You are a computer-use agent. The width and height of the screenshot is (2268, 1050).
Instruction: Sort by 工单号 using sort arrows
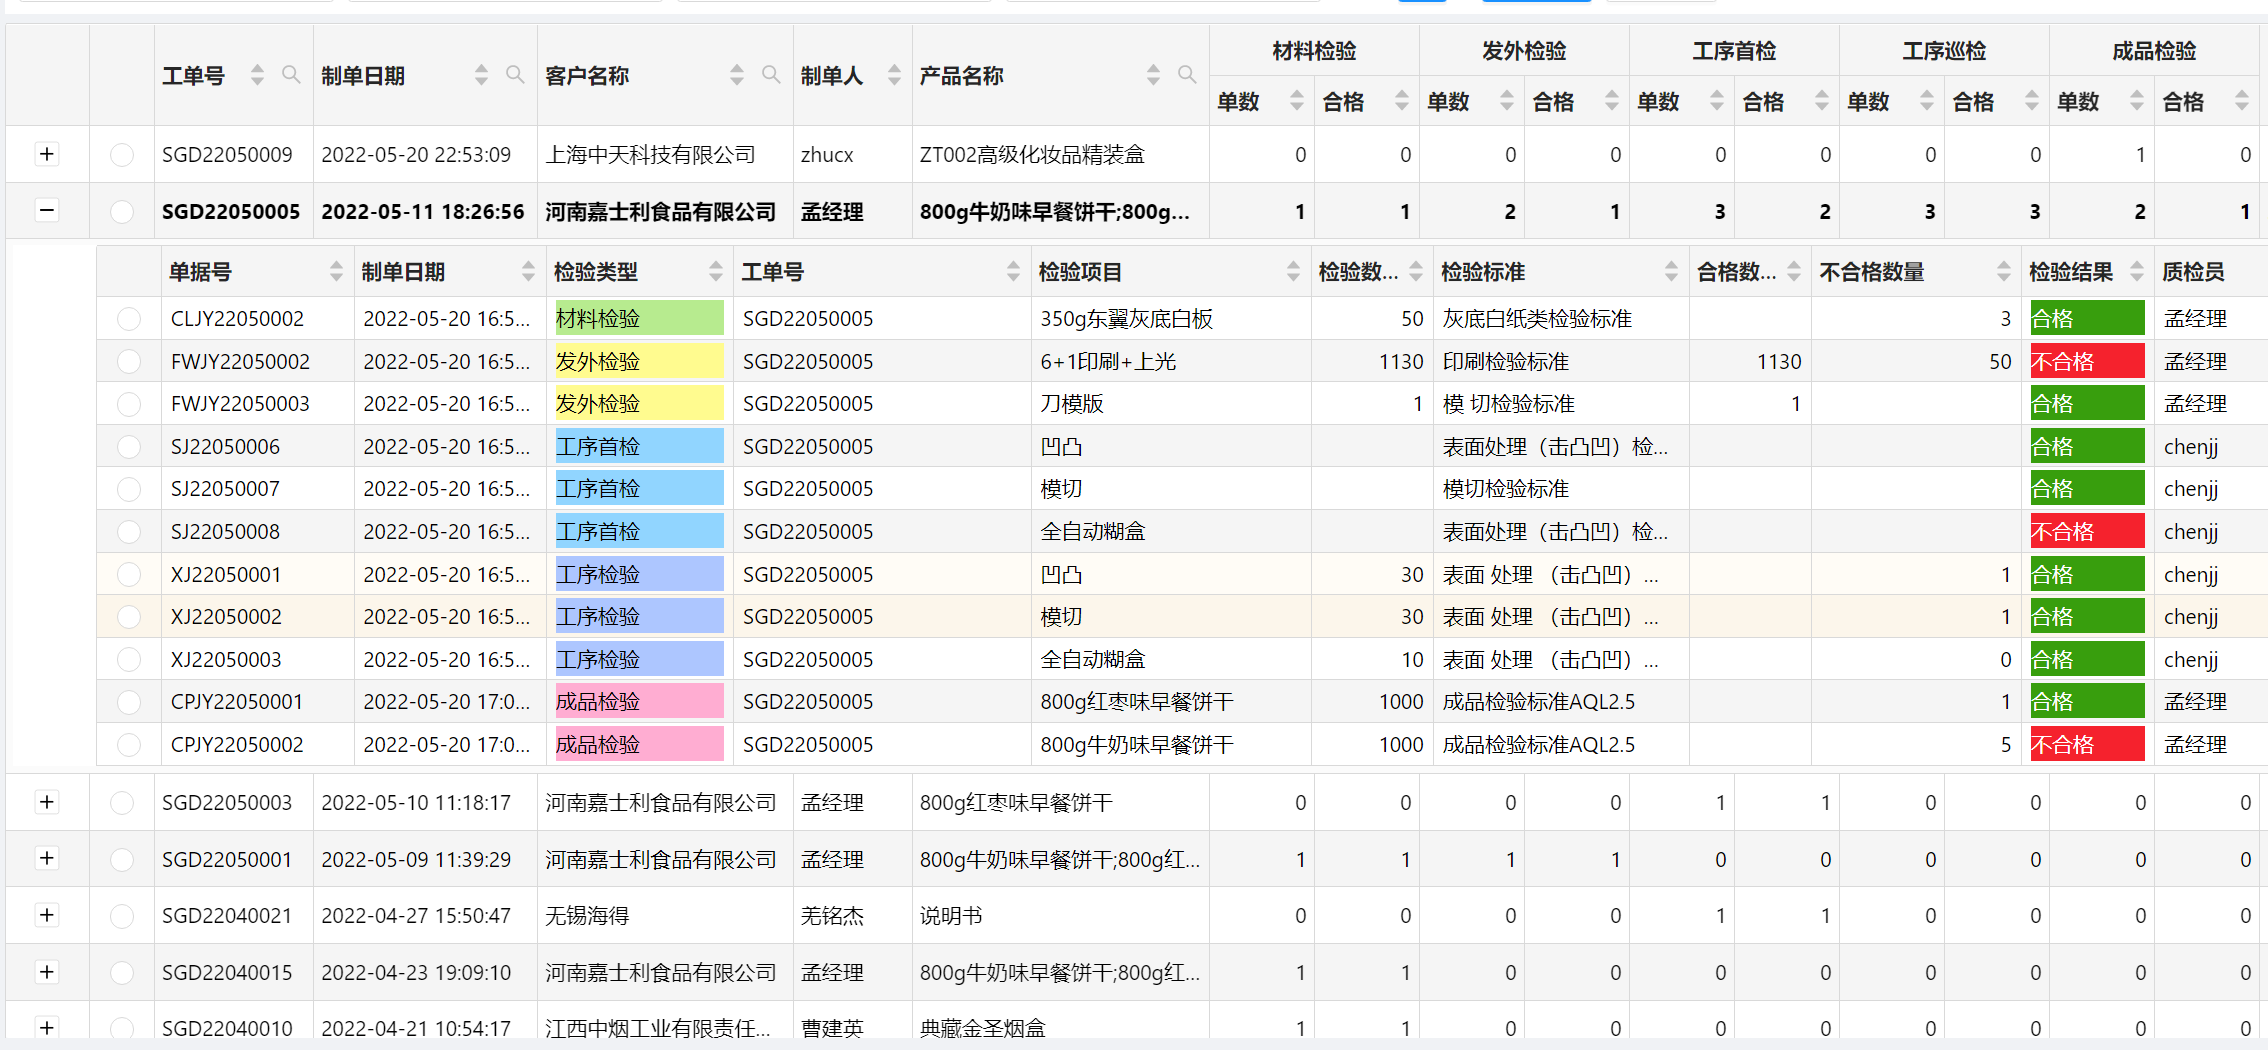[x=258, y=75]
